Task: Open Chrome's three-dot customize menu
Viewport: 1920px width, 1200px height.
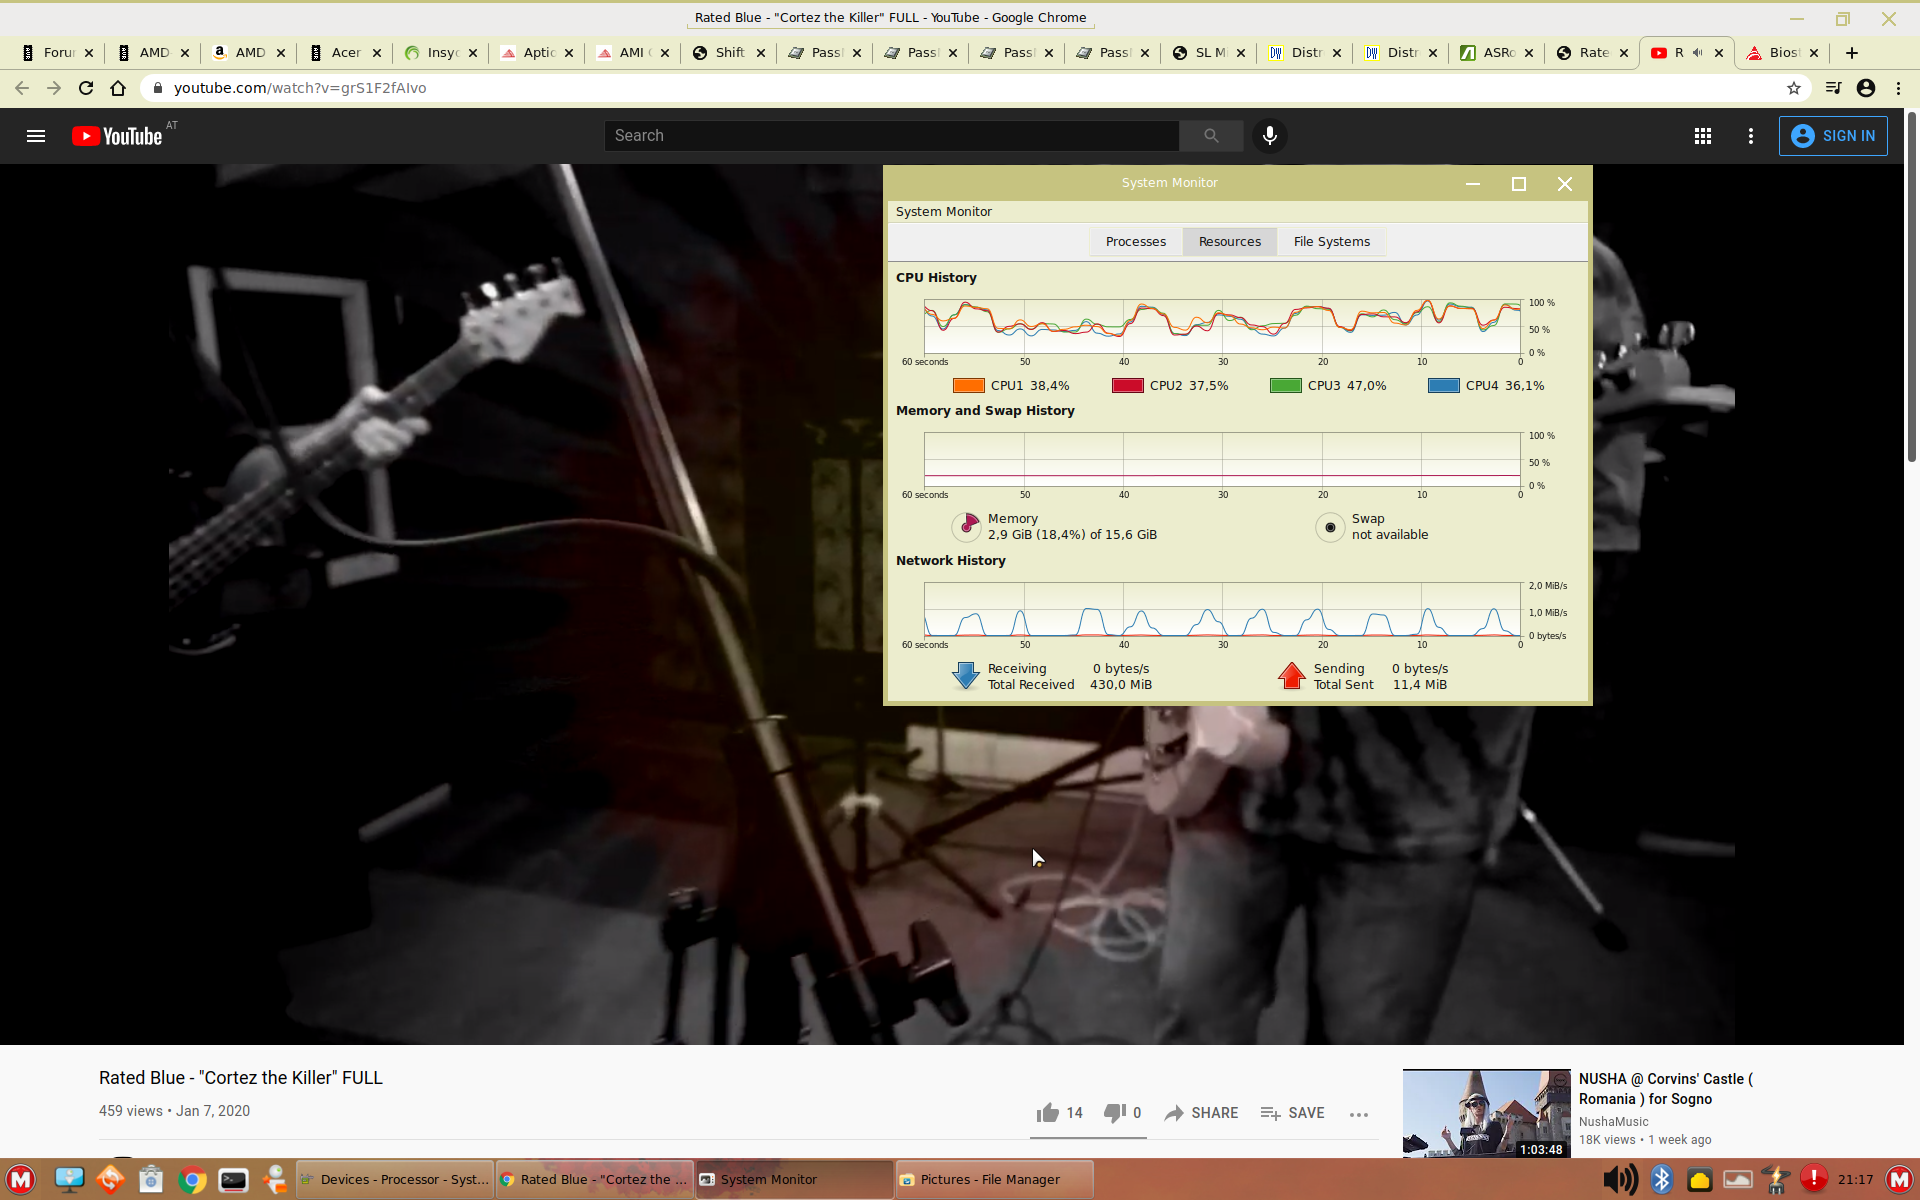Action: pyautogui.click(x=1898, y=88)
